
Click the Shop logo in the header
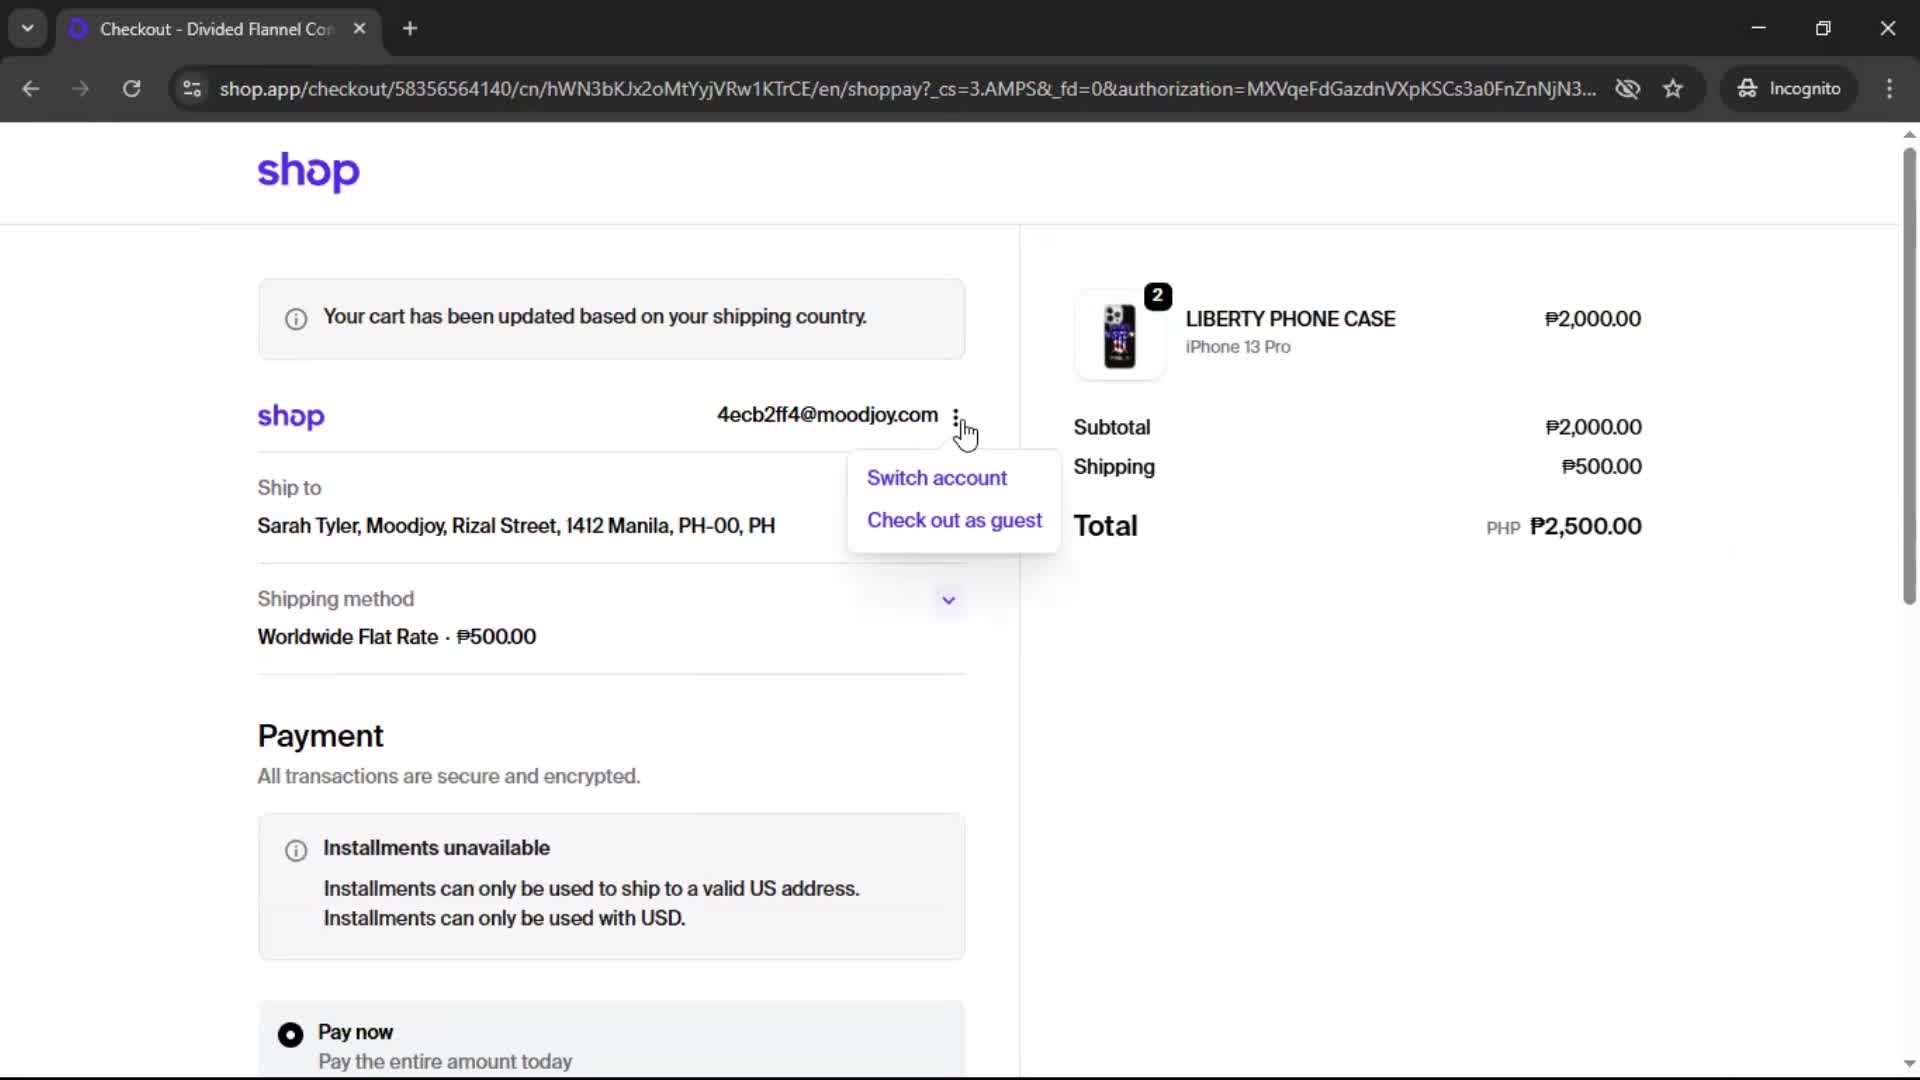pos(308,172)
